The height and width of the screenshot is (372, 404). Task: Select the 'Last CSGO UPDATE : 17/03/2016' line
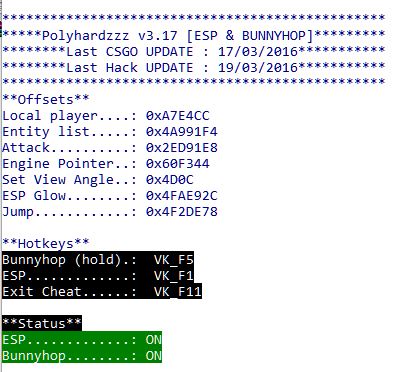pos(194,51)
